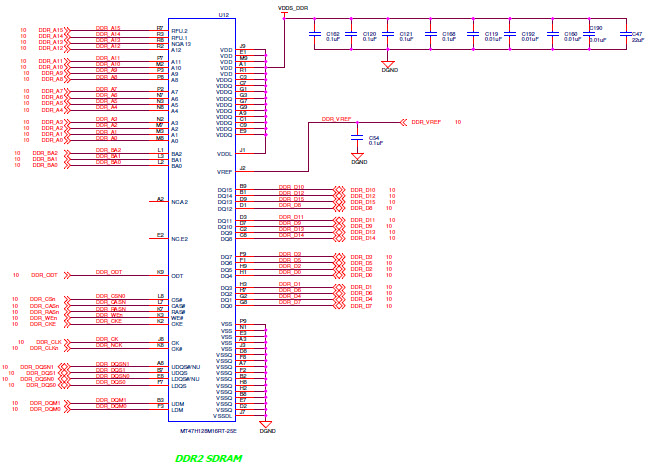Click the DDR_A14 port label
The height and width of the screenshot is (464, 650).
[51, 36]
